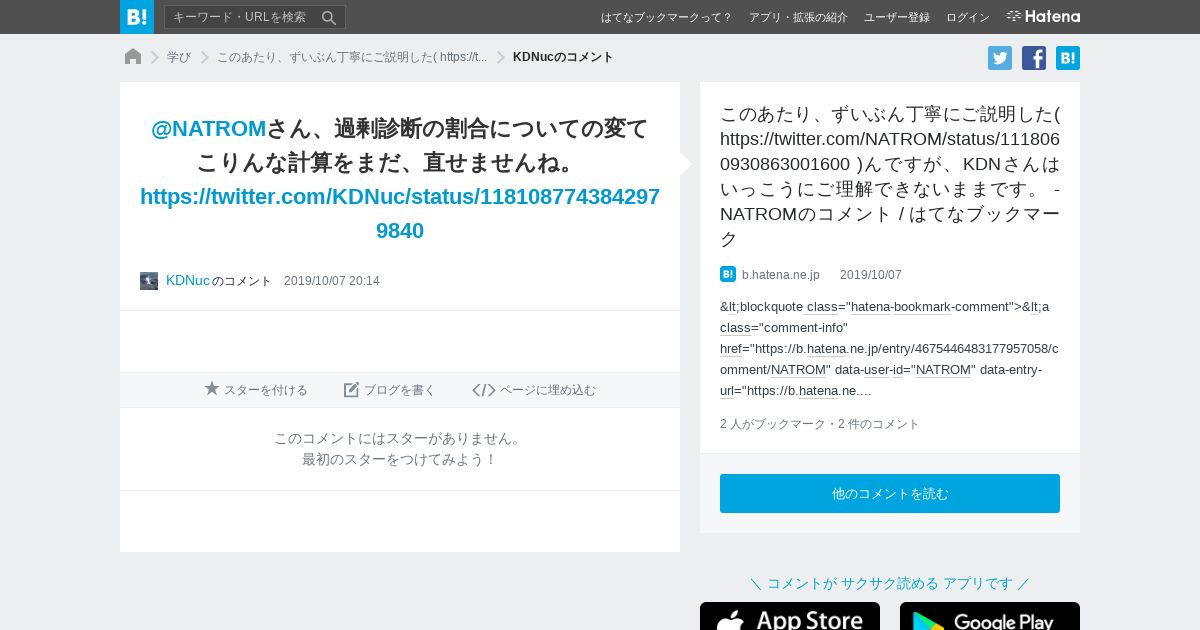Viewport: 1200px width, 630px height.
Task: Click the スターを付ける label
Action: [x=266, y=390]
